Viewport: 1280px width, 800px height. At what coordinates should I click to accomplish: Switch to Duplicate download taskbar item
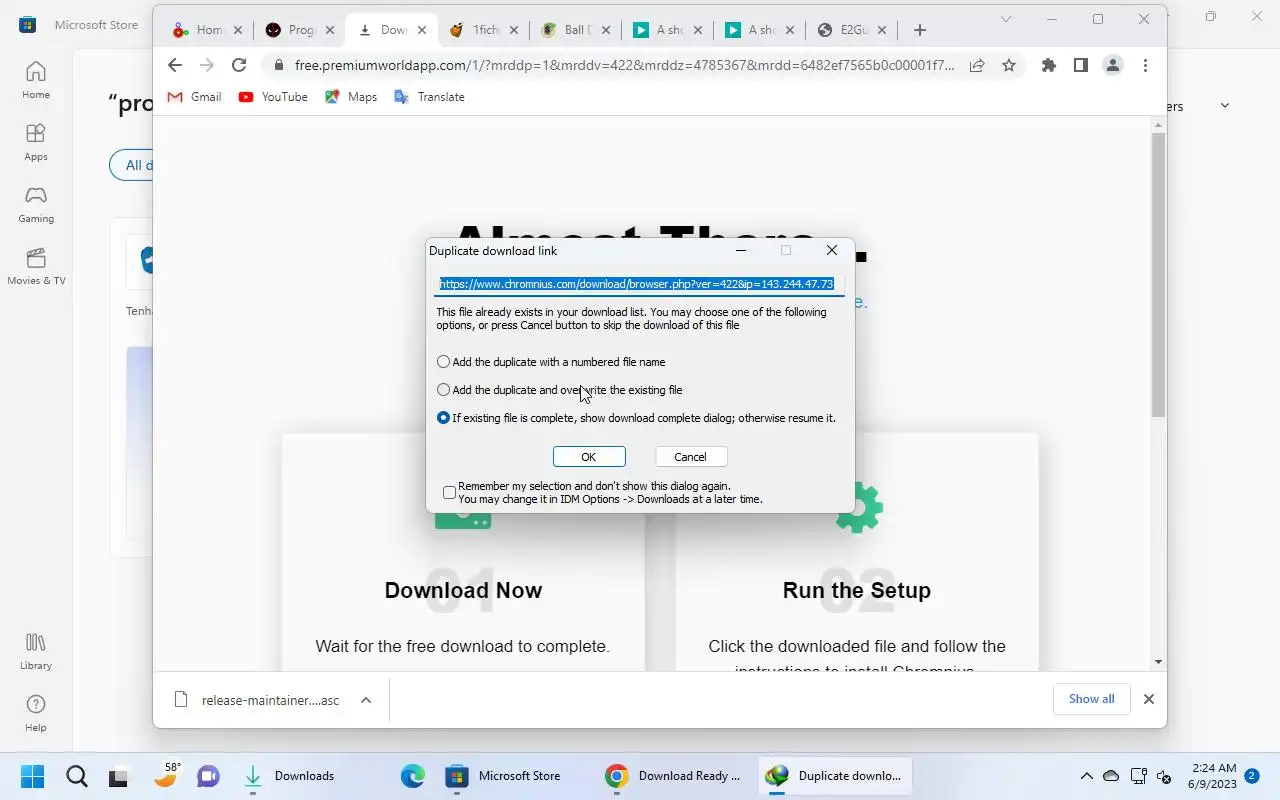tap(835, 776)
